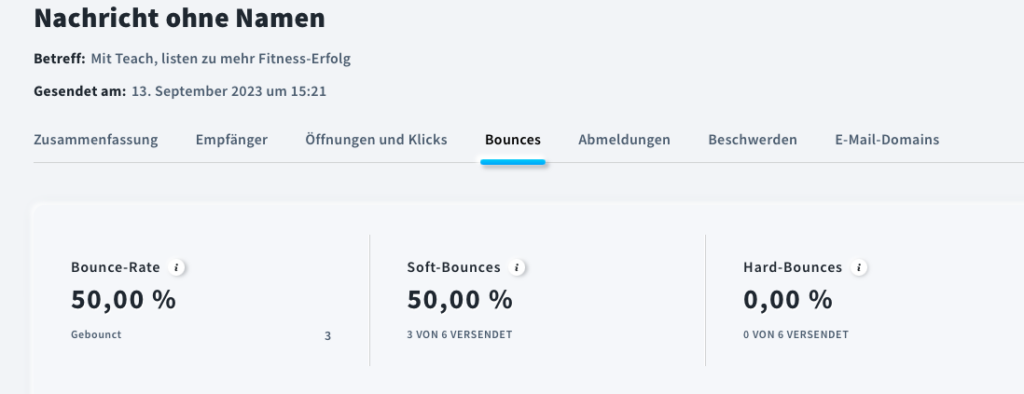View the Abmeldungen tab
This screenshot has width=1024, height=394.
click(624, 139)
